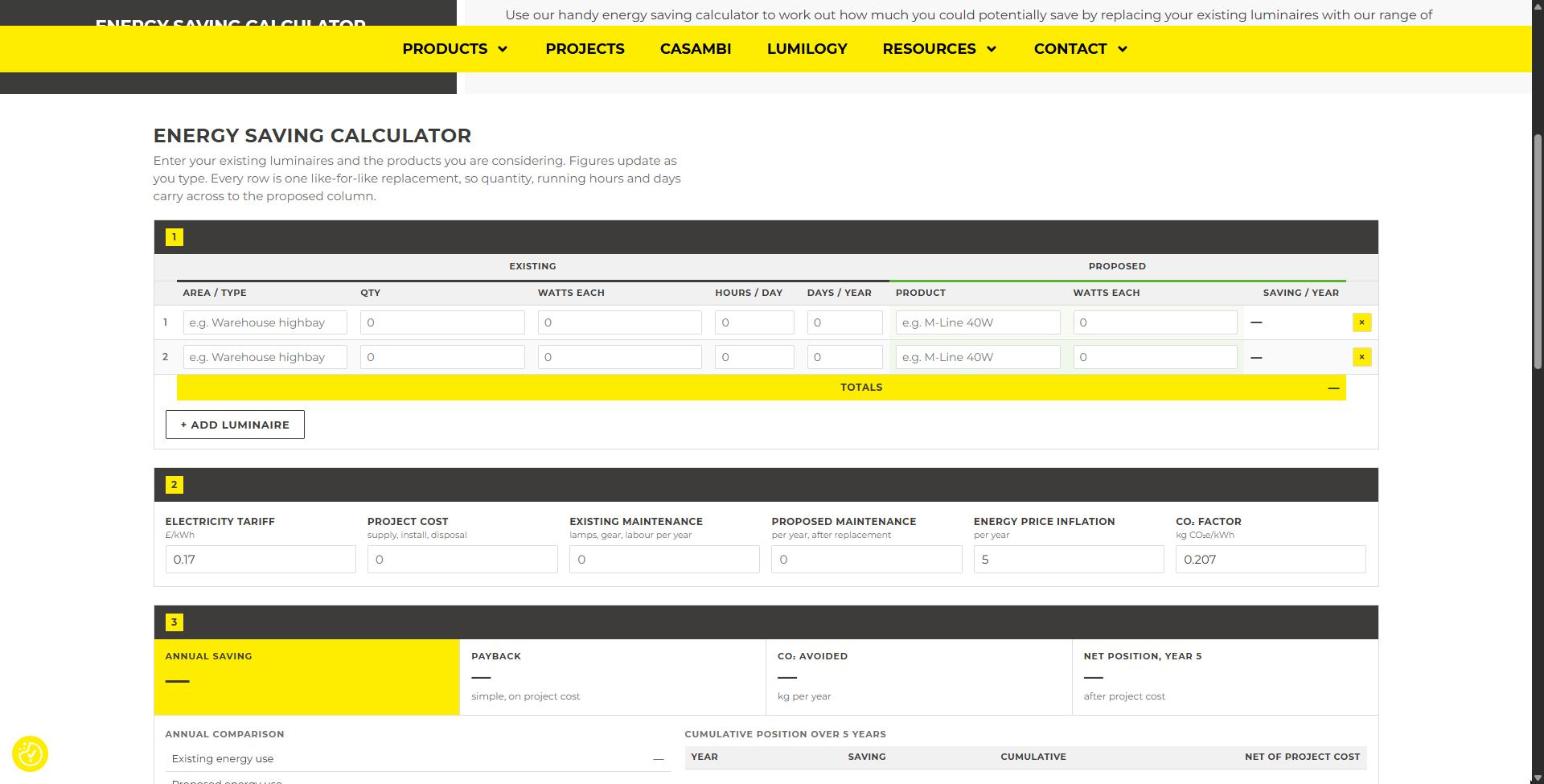Select proposed Watts Each field in row 1
The width and height of the screenshot is (1544, 784).
(x=1156, y=322)
